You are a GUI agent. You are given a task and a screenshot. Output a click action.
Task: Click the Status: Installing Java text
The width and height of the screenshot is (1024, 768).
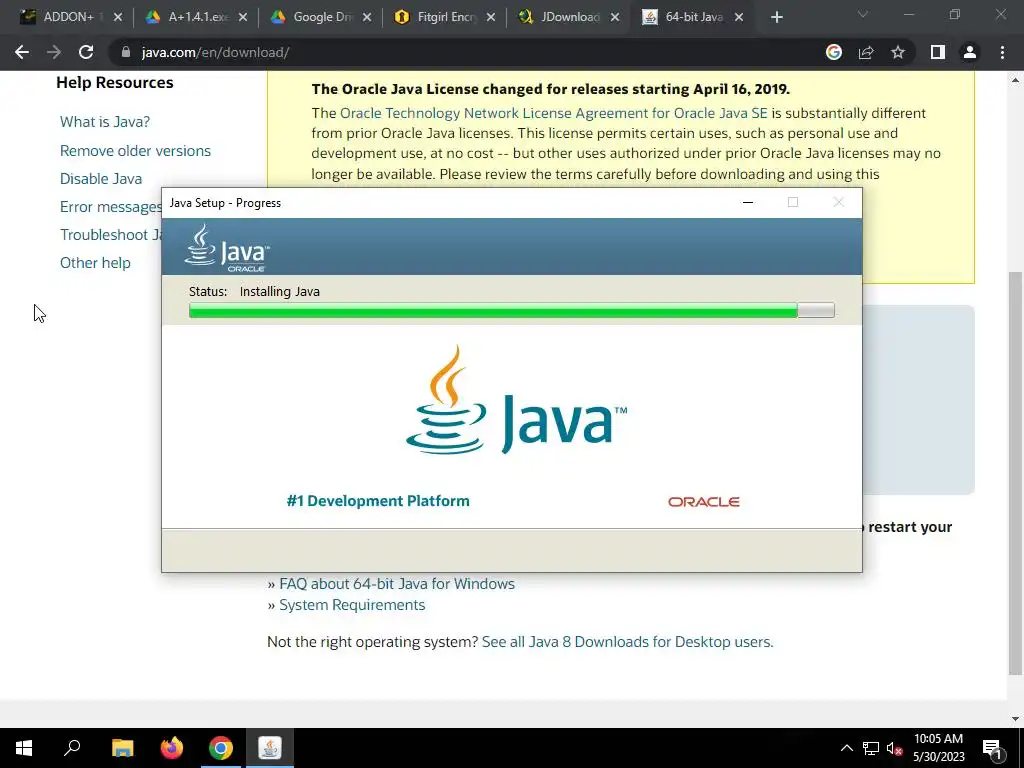(254, 292)
